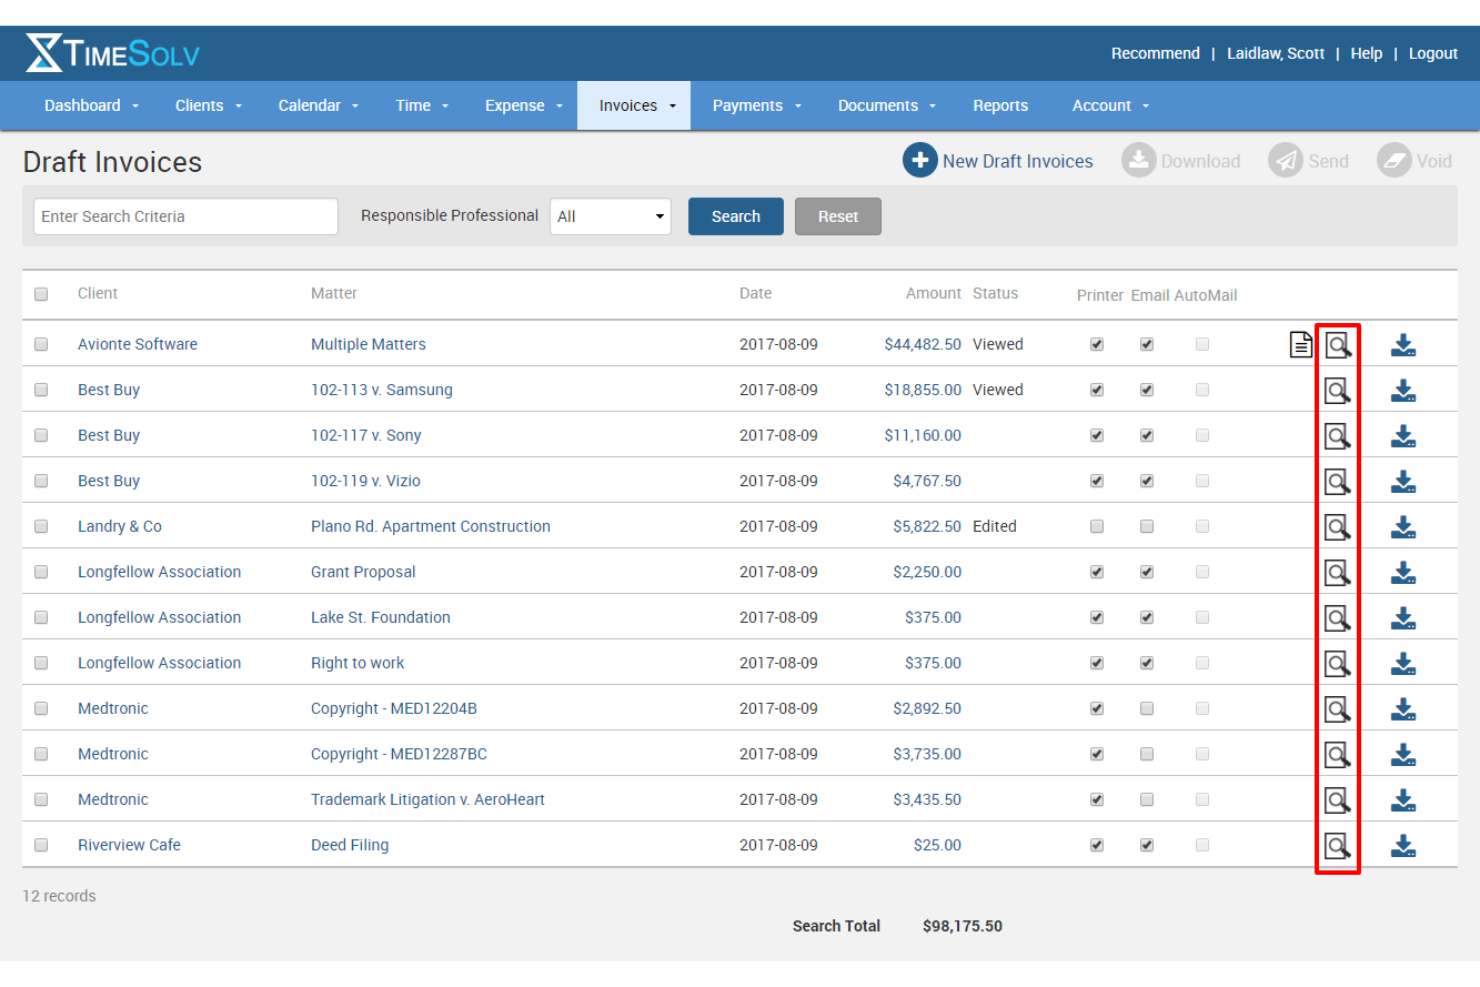The height and width of the screenshot is (987, 1480).
Task: Click the Enter Search Criteria field
Action: click(x=186, y=216)
